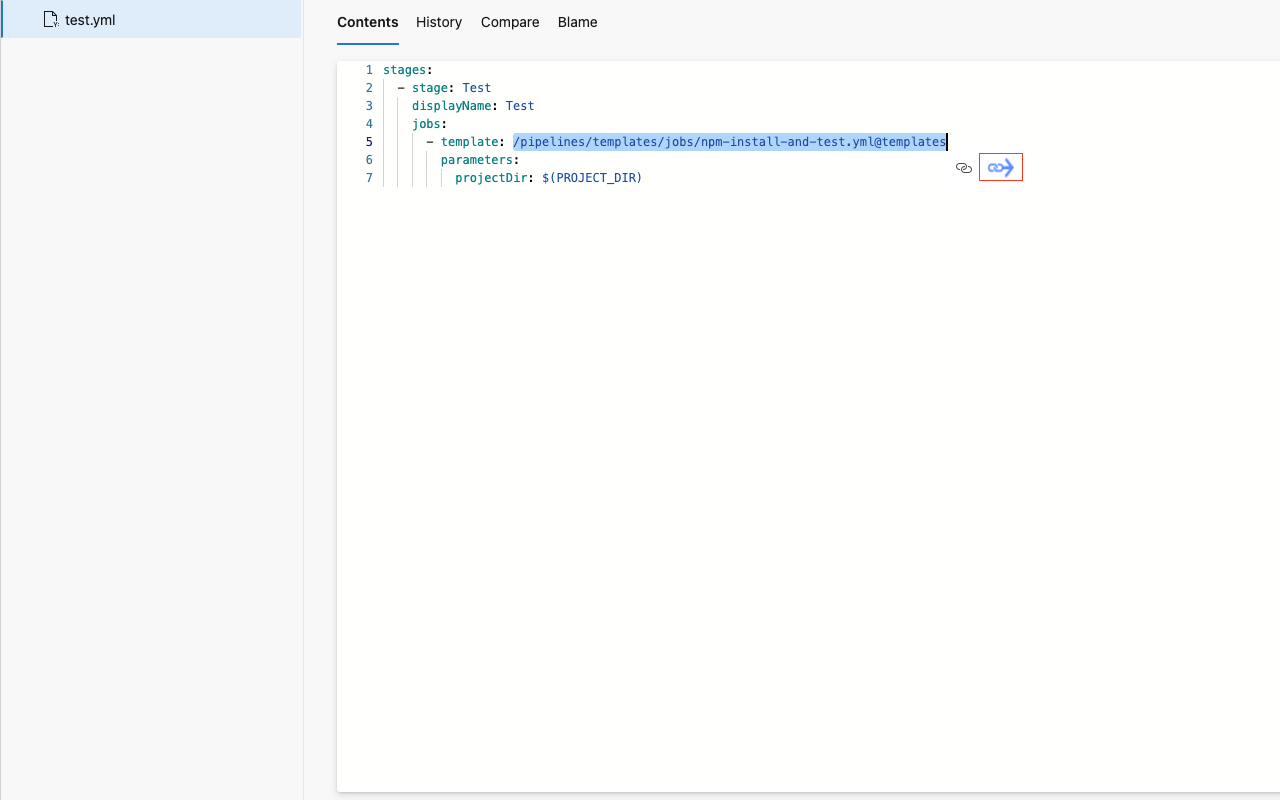Click the 'stages:' keyword on line 1

407,70
